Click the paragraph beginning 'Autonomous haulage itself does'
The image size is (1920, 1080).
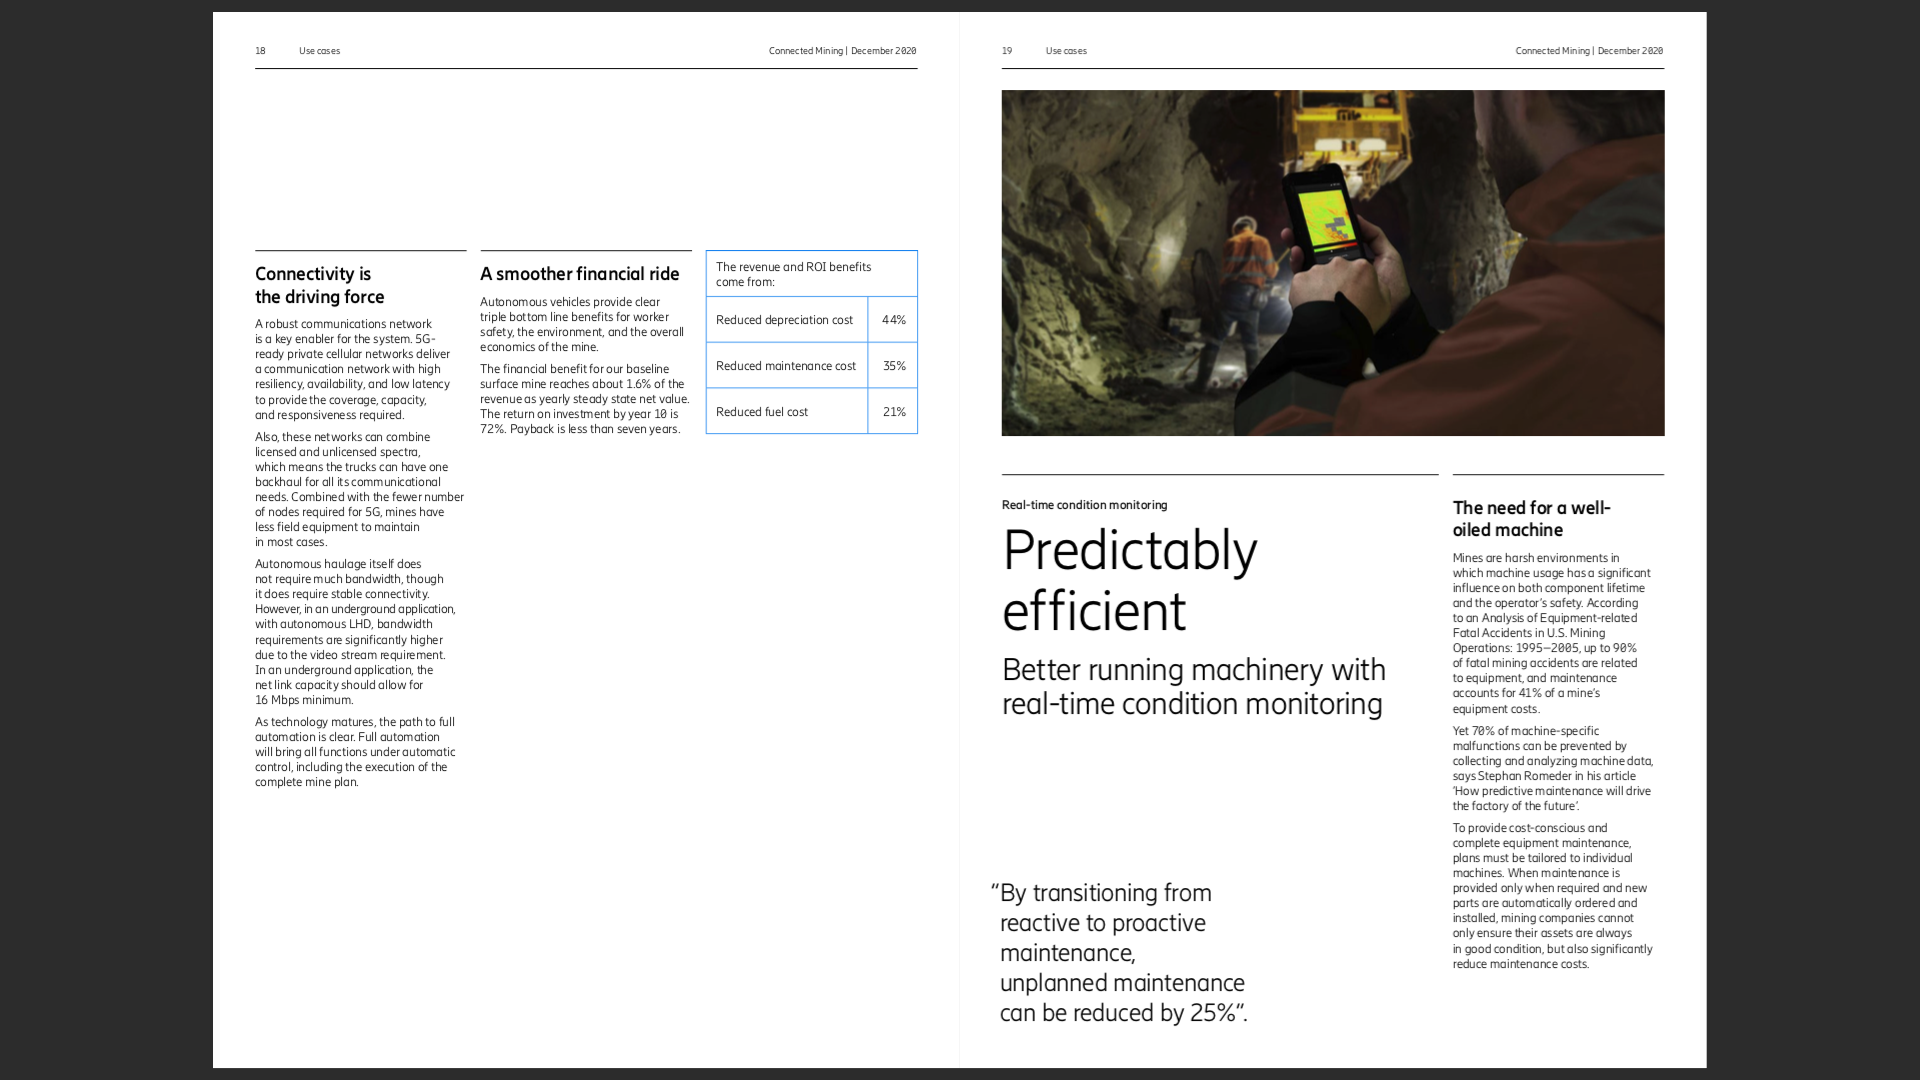coord(355,632)
